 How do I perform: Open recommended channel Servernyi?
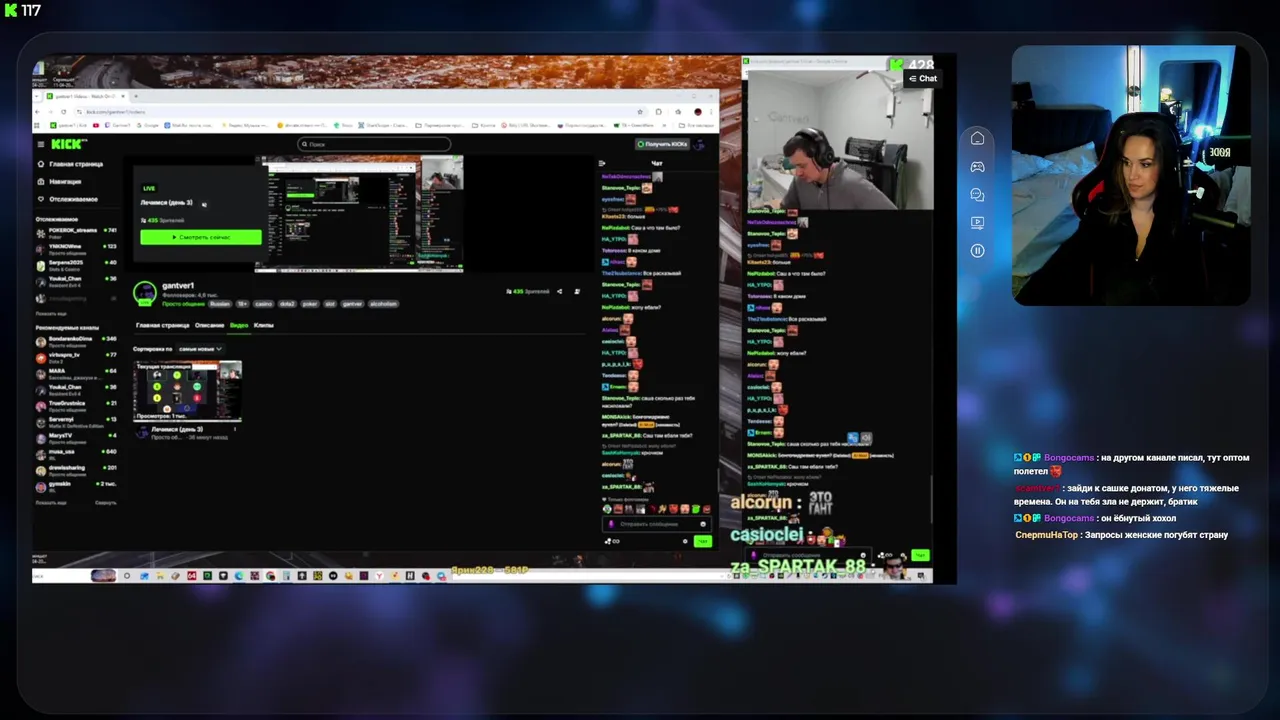pos(76,420)
